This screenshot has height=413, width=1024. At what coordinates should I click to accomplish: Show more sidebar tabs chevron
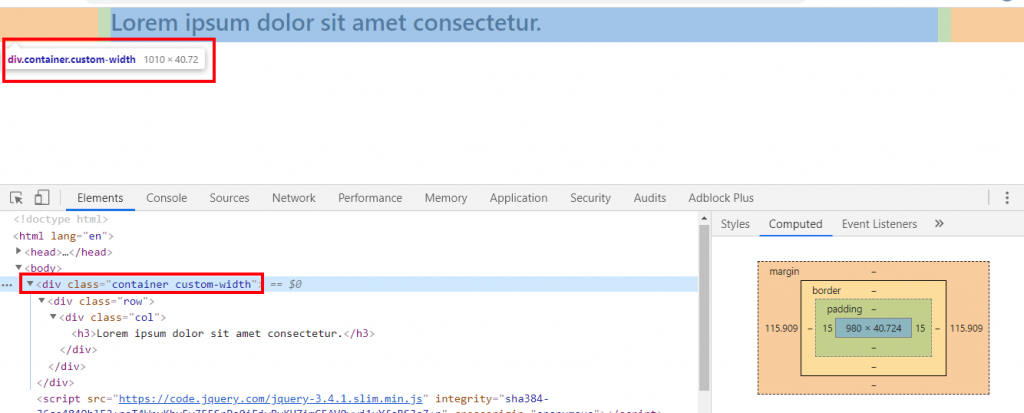[x=939, y=223]
